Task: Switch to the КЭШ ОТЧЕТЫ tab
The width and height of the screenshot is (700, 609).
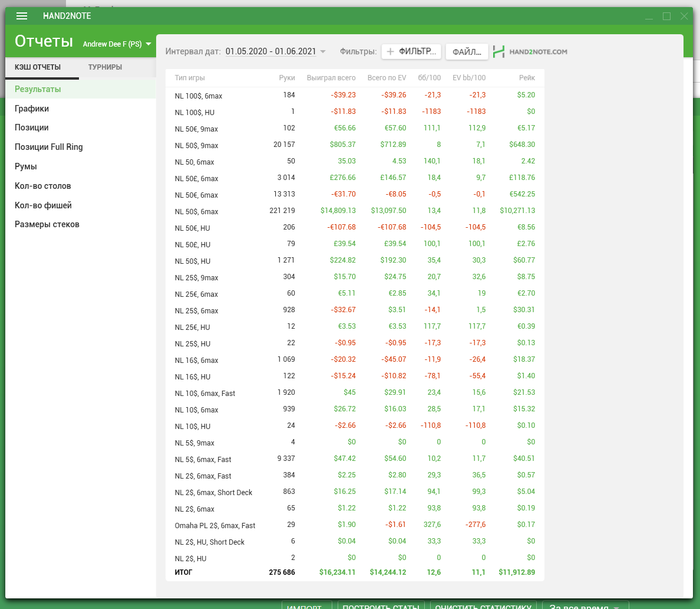Action: 38,67
